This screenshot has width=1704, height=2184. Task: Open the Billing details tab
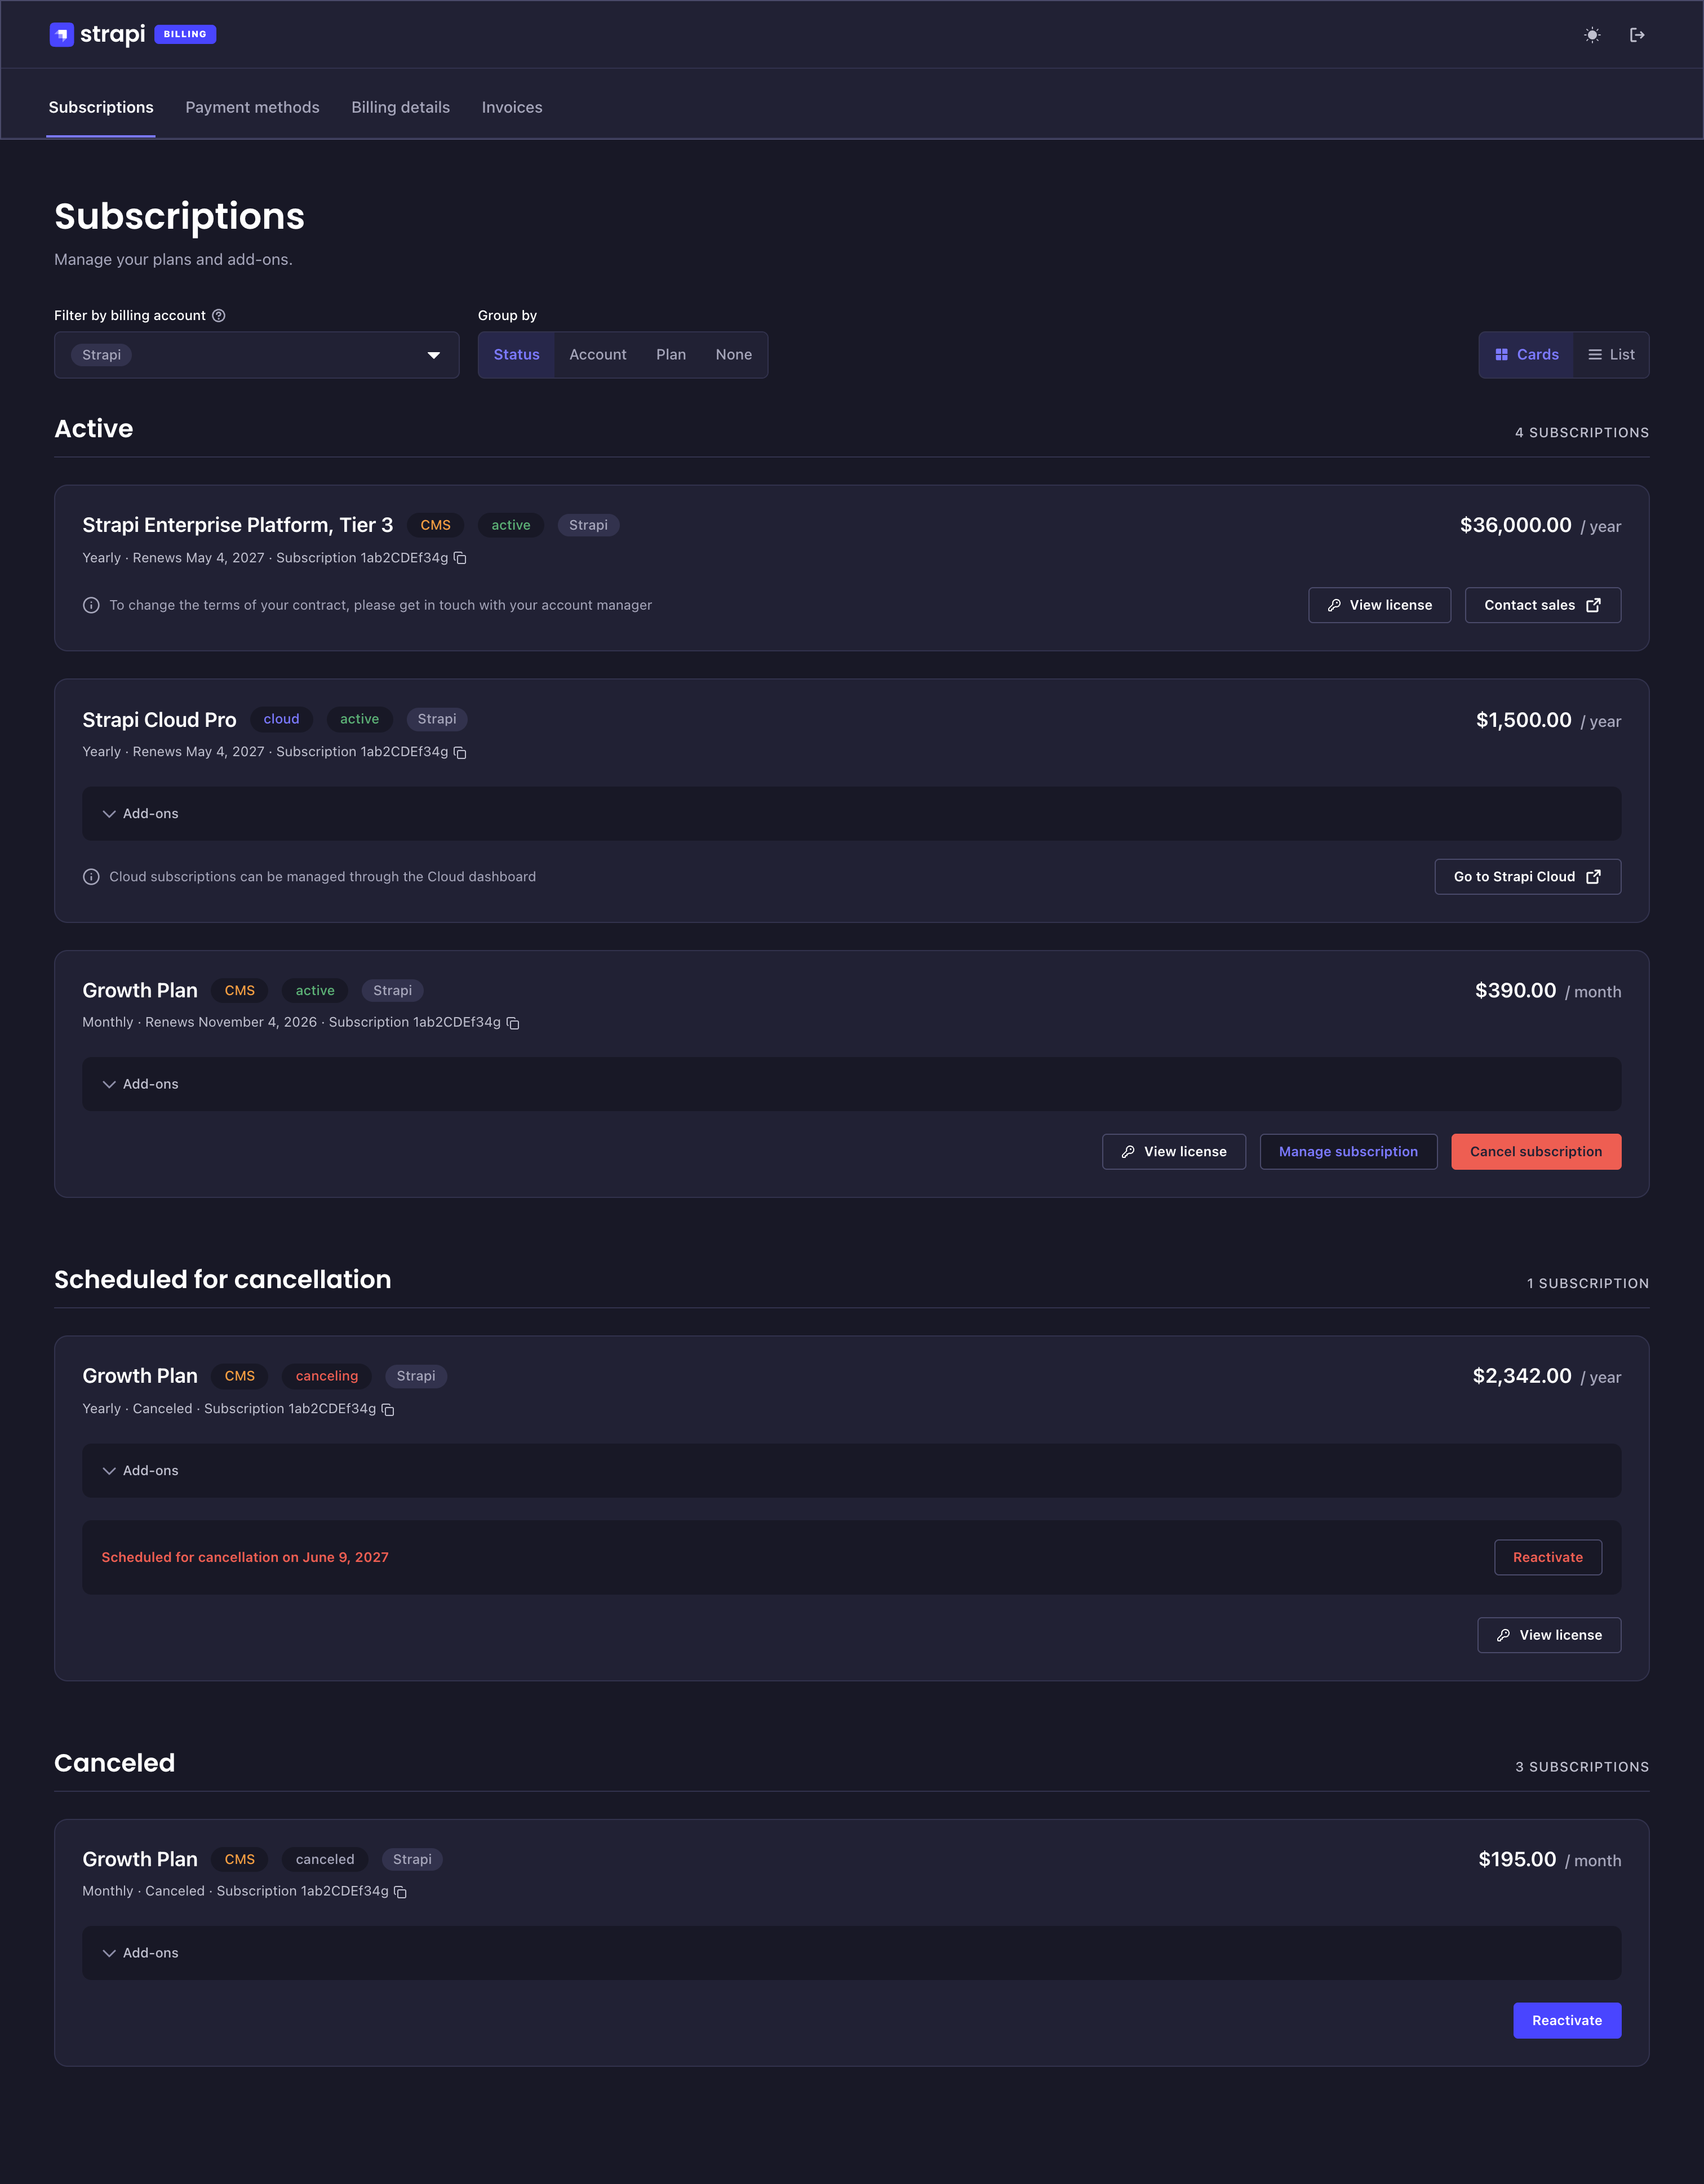pyautogui.click(x=400, y=107)
